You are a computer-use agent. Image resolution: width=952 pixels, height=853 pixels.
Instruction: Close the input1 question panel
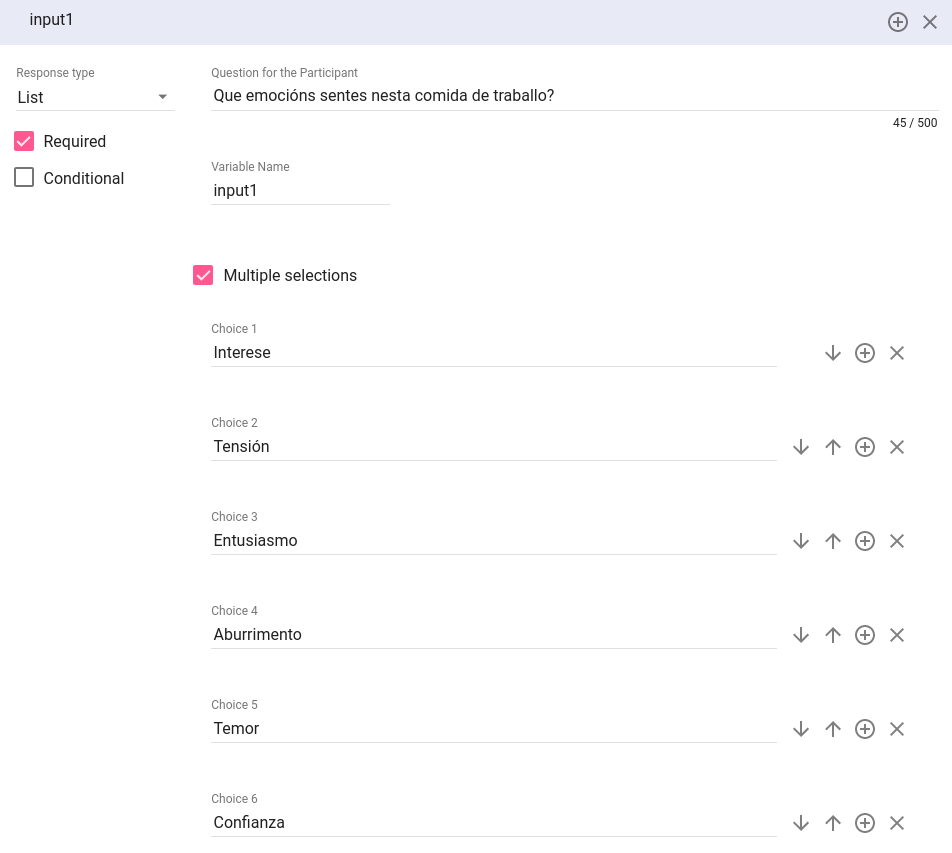tap(930, 22)
